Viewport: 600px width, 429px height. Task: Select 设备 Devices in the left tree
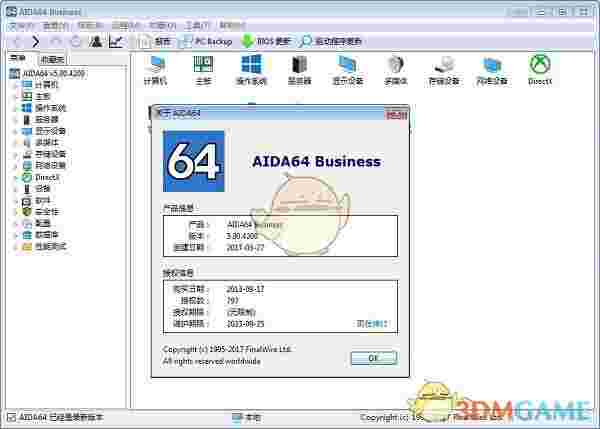click(36, 189)
